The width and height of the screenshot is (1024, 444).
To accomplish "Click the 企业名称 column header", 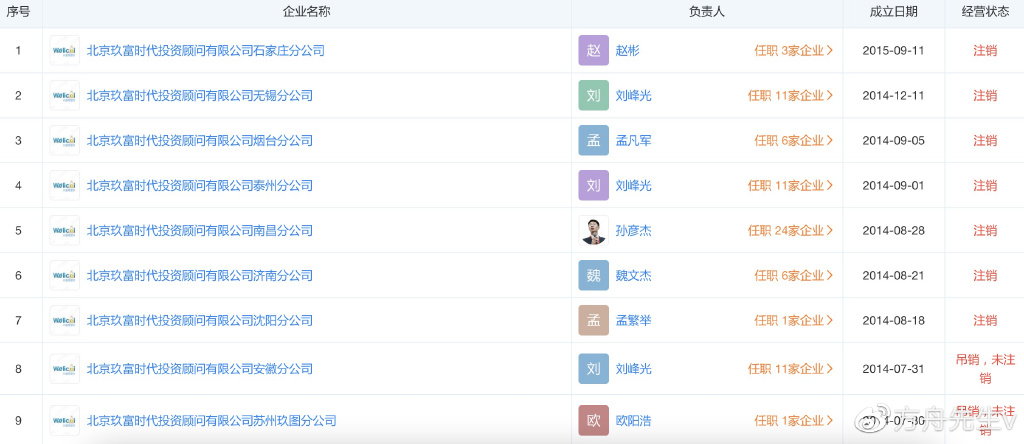I will [307, 12].
